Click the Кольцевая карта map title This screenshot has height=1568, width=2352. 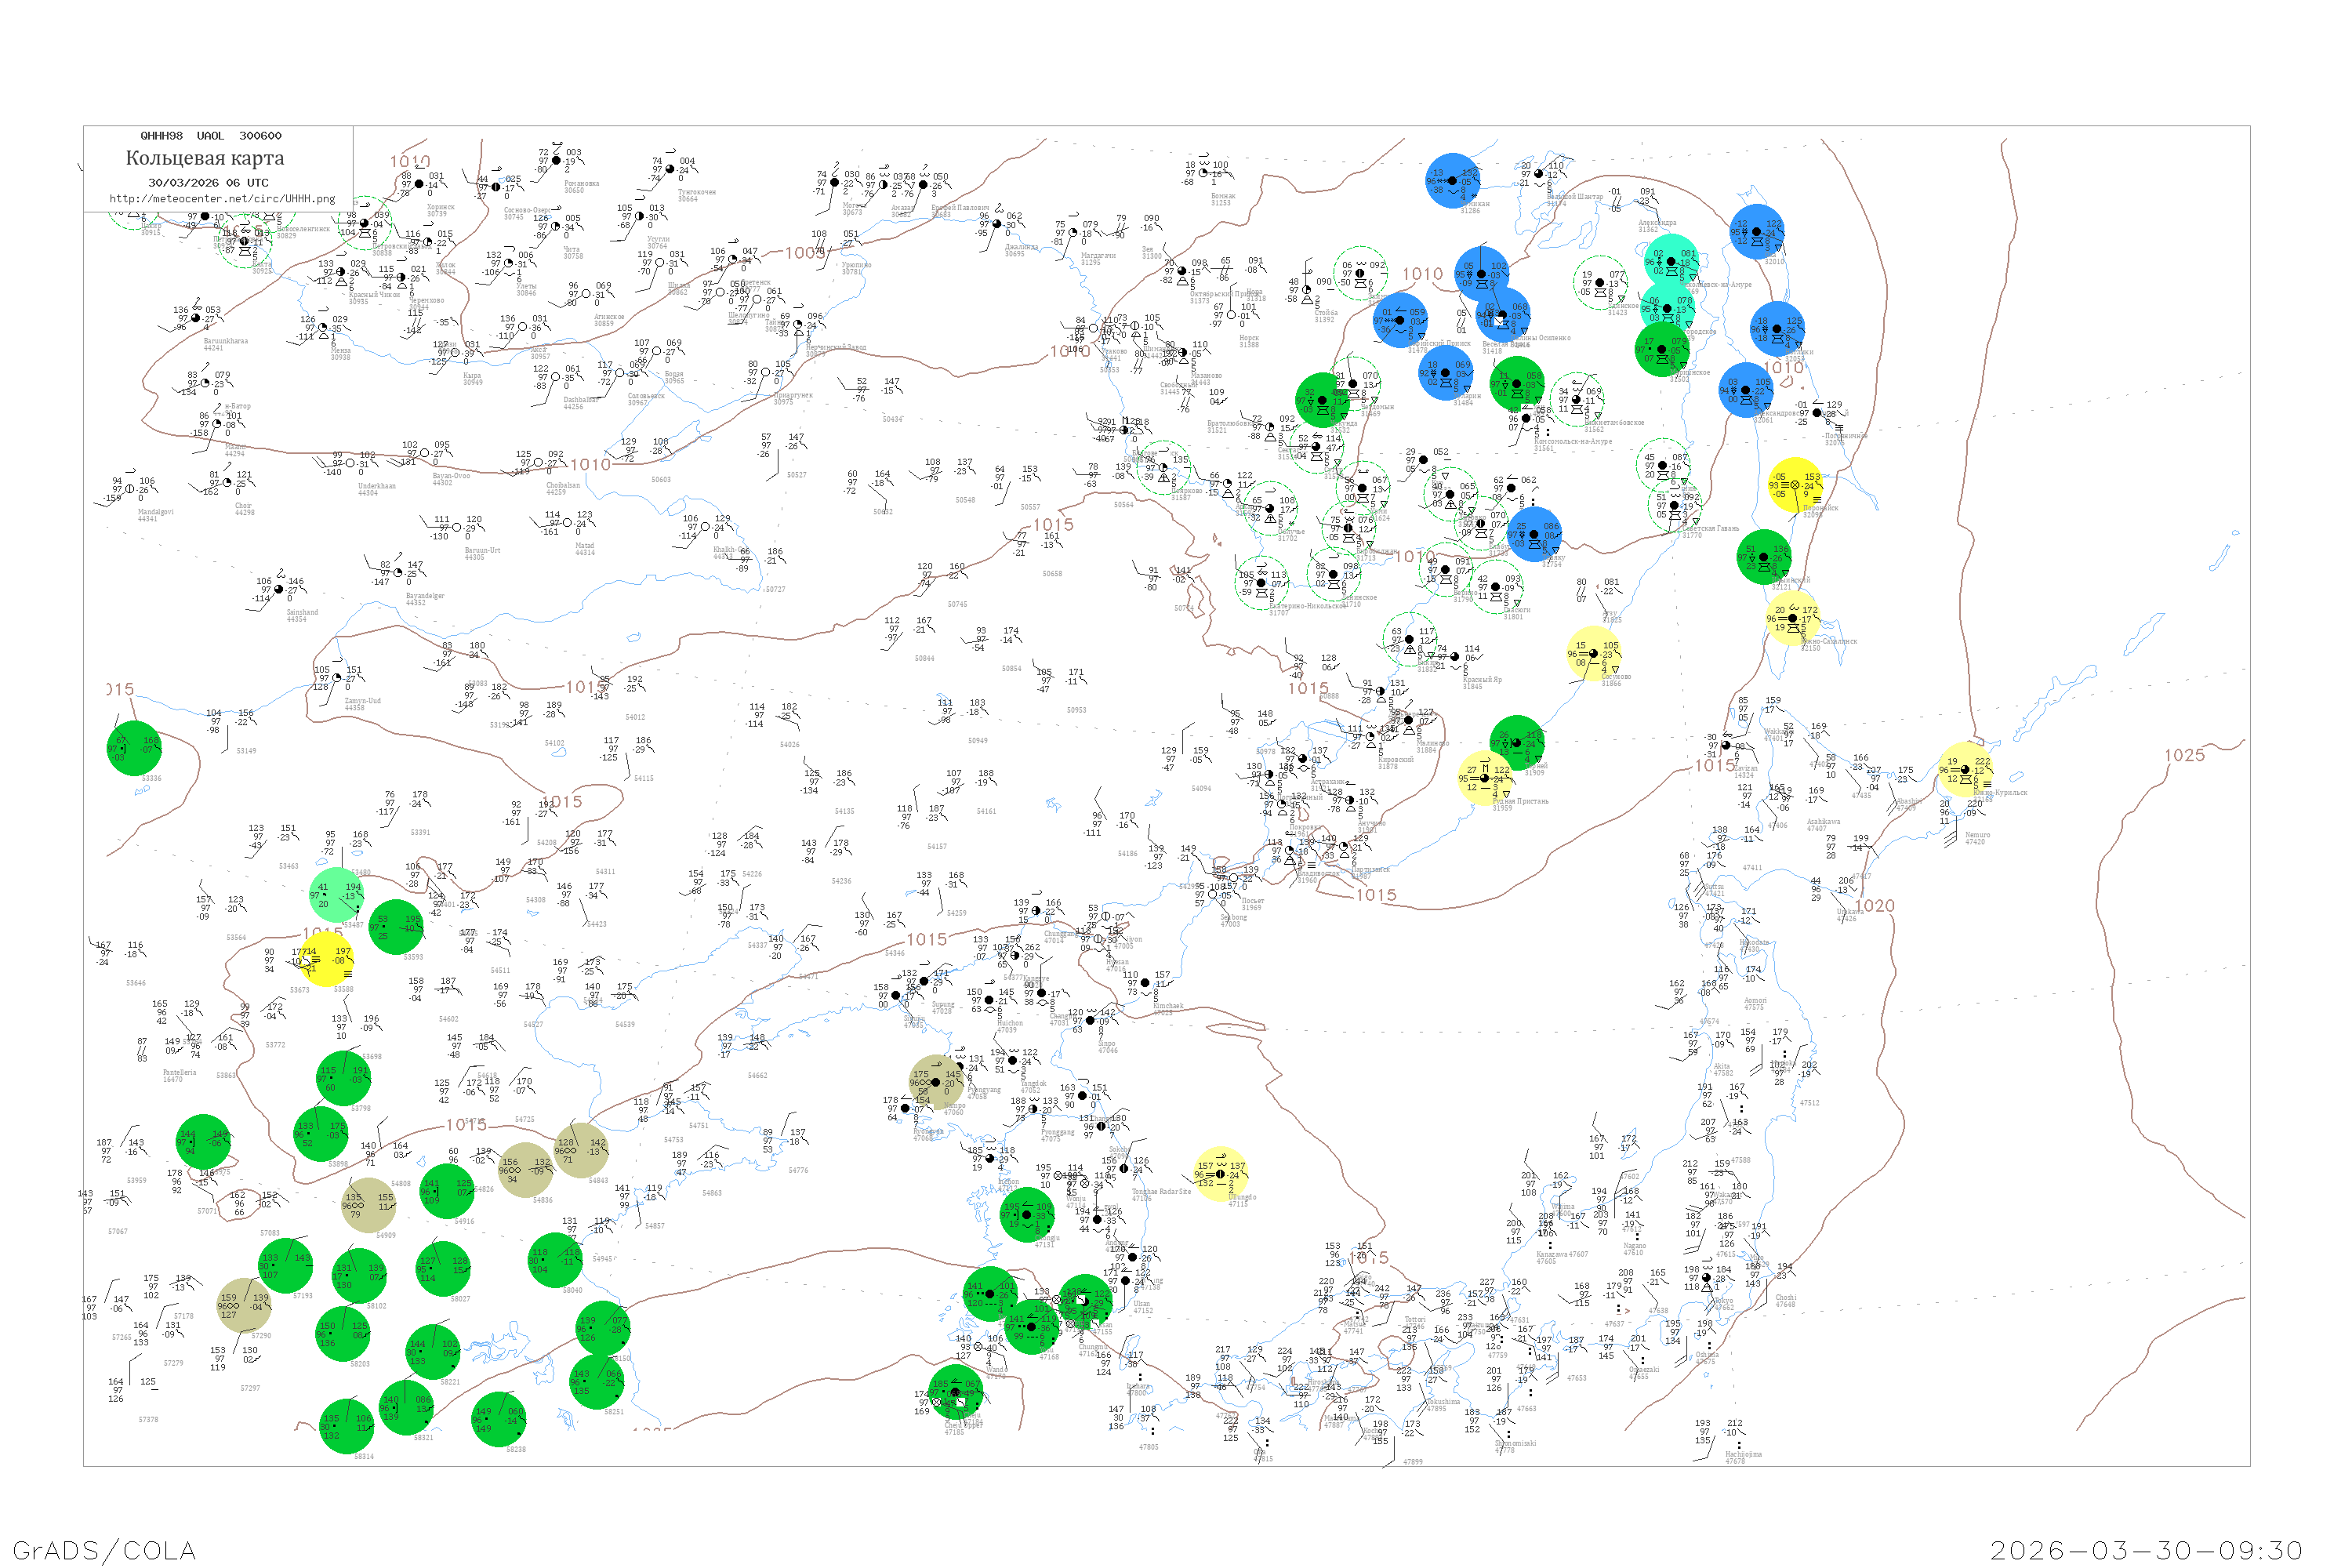pyautogui.click(x=205, y=158)
